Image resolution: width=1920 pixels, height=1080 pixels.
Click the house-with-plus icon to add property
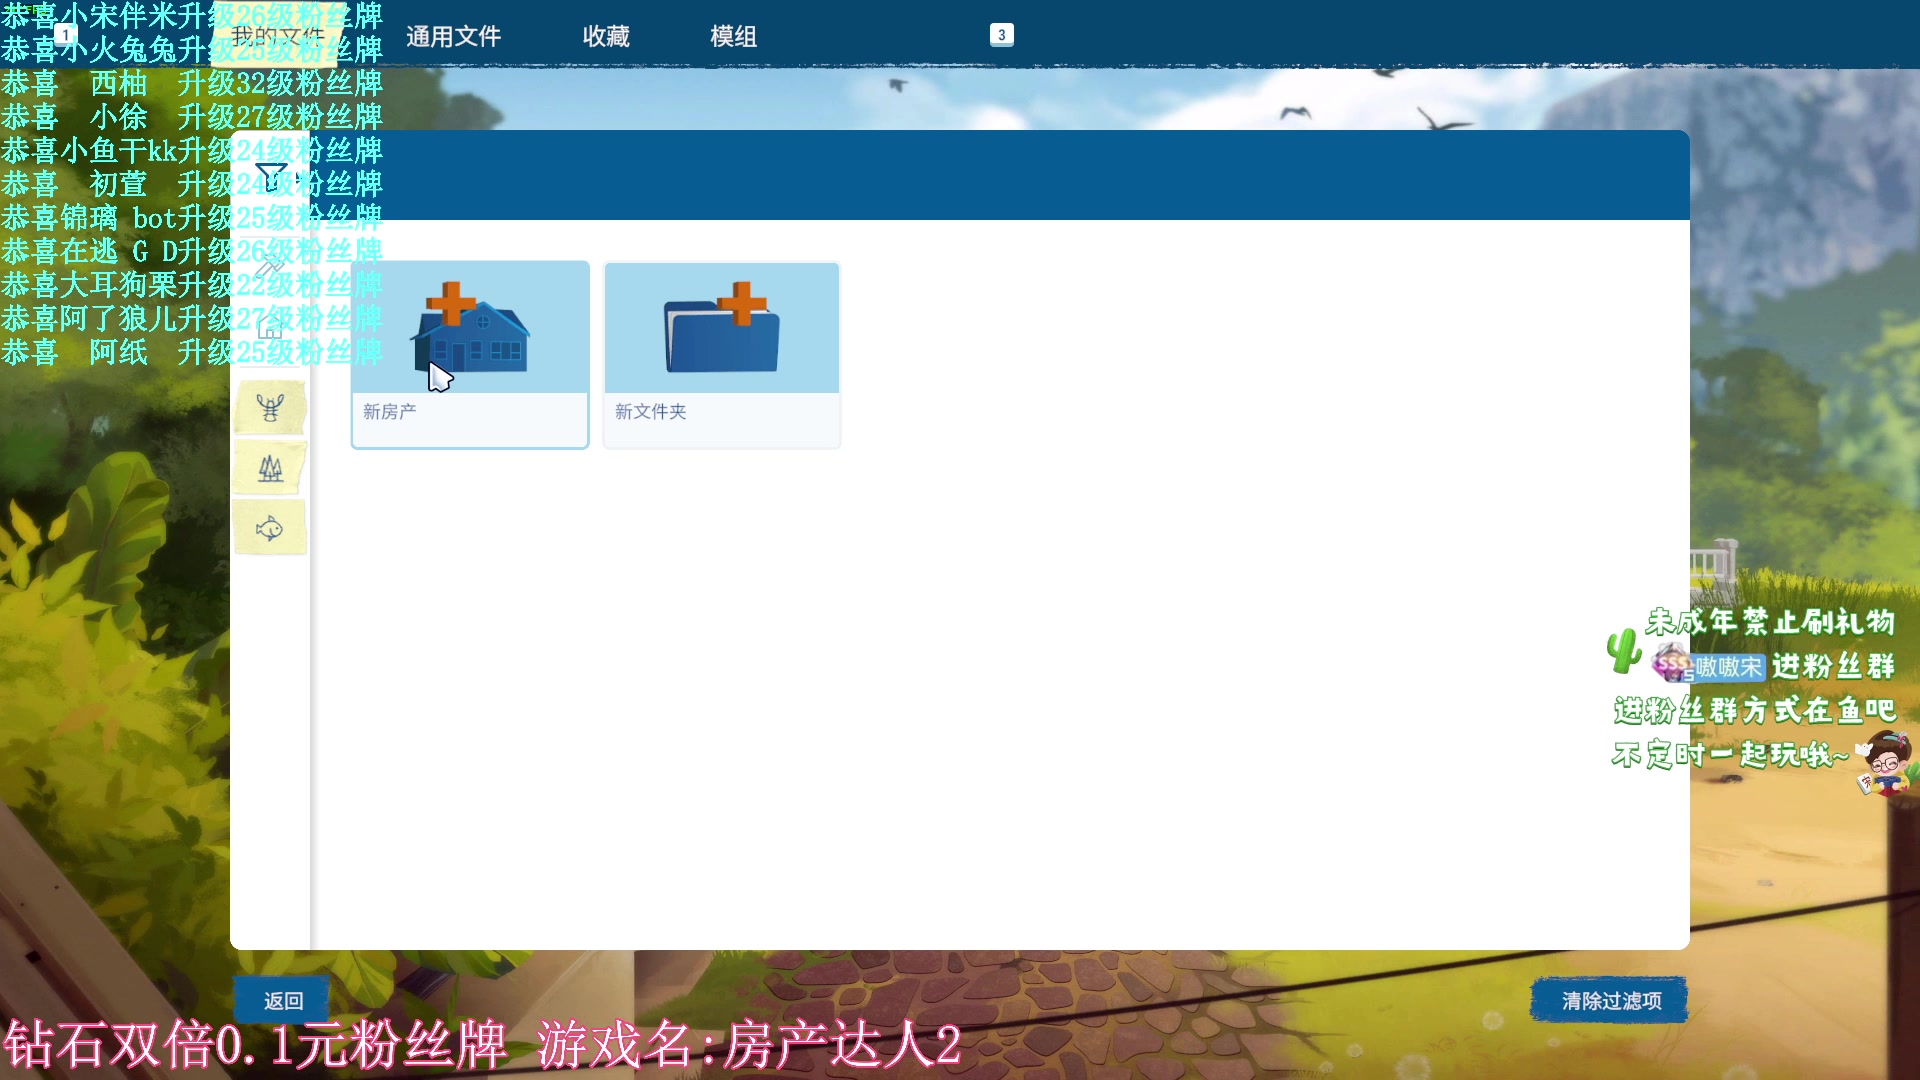[469, 327]
